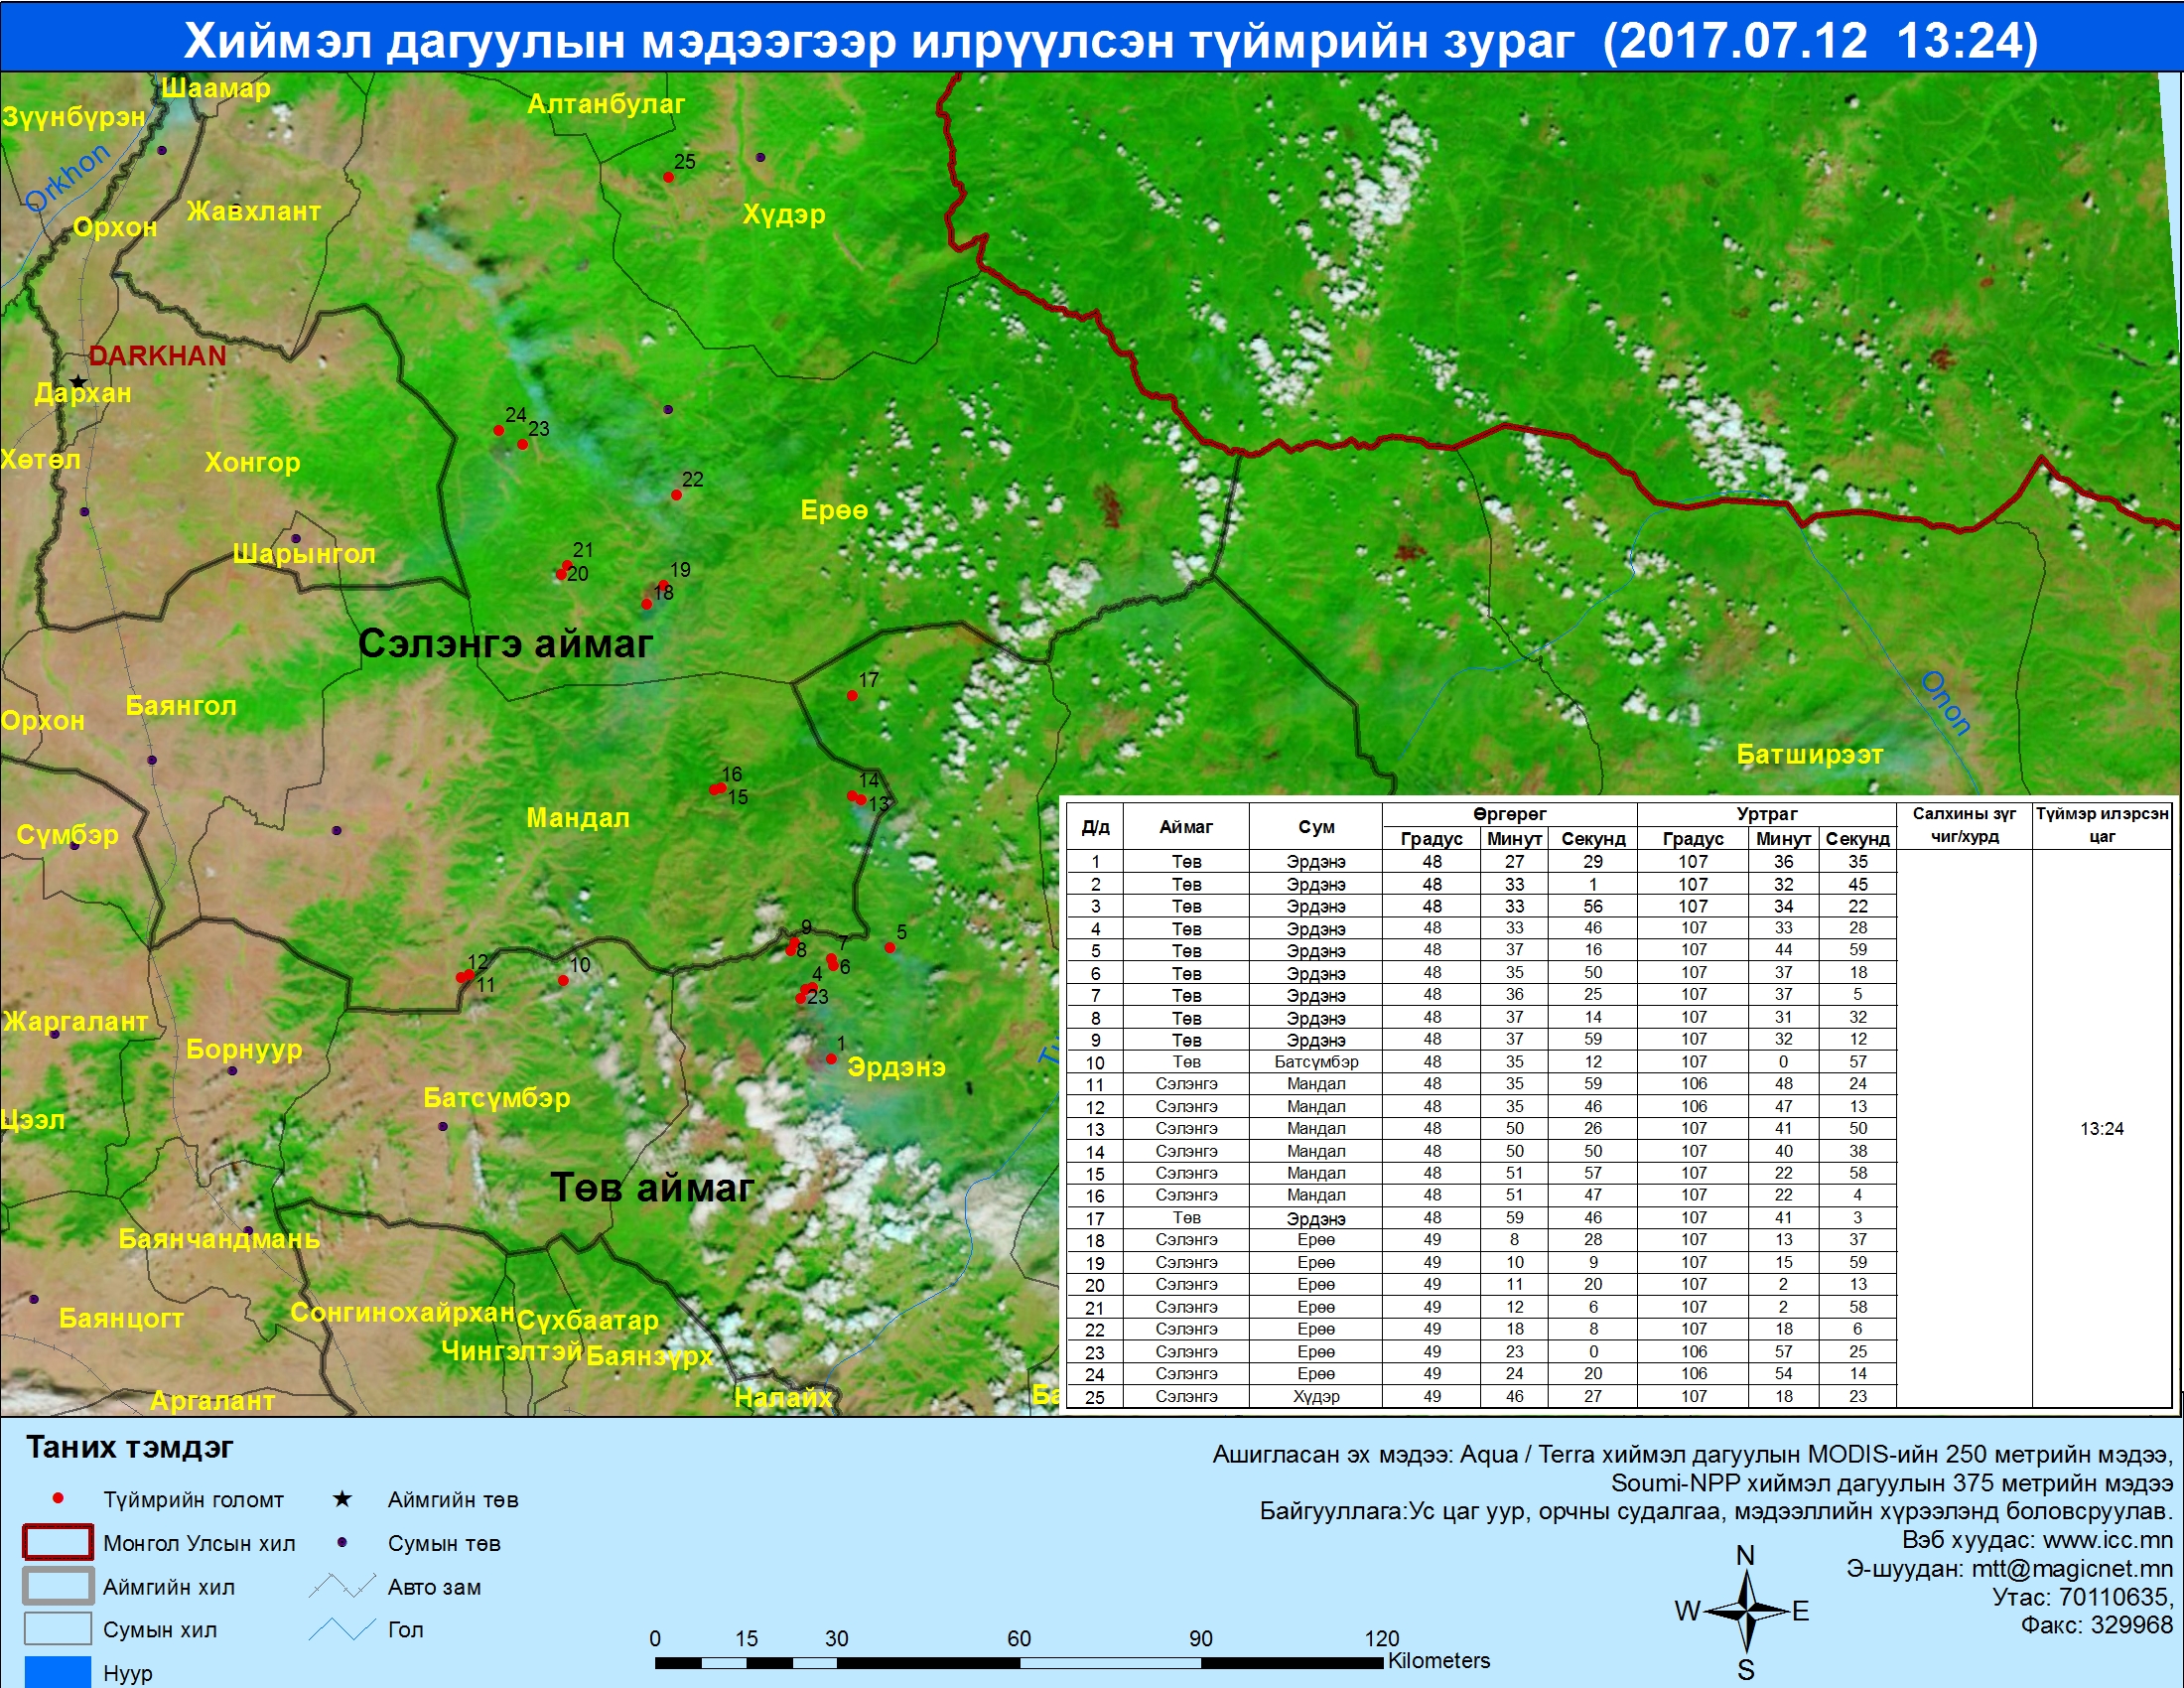This screenshot has height=1688, width=2184.
Task: Click the red 'DARKHAN' map label
Action: click(157, 355)
